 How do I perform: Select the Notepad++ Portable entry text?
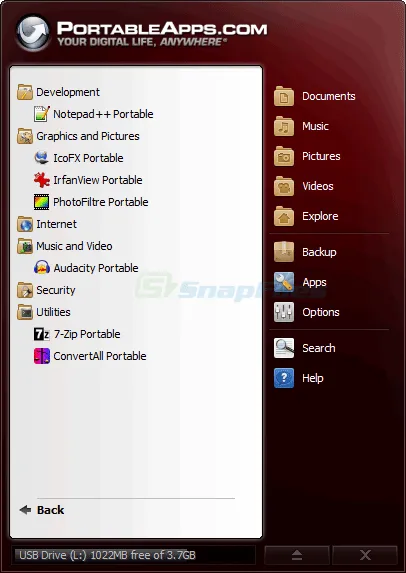[x=103, y=114]
